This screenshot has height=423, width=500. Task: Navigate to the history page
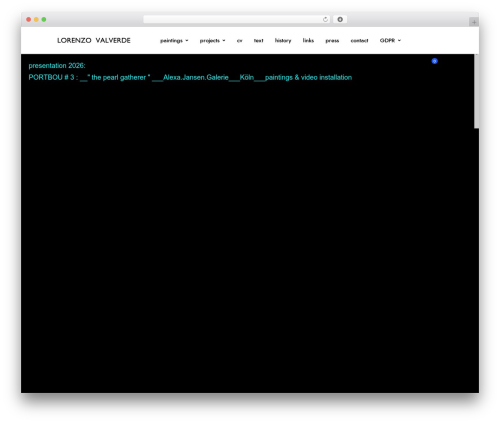[283, 41]
